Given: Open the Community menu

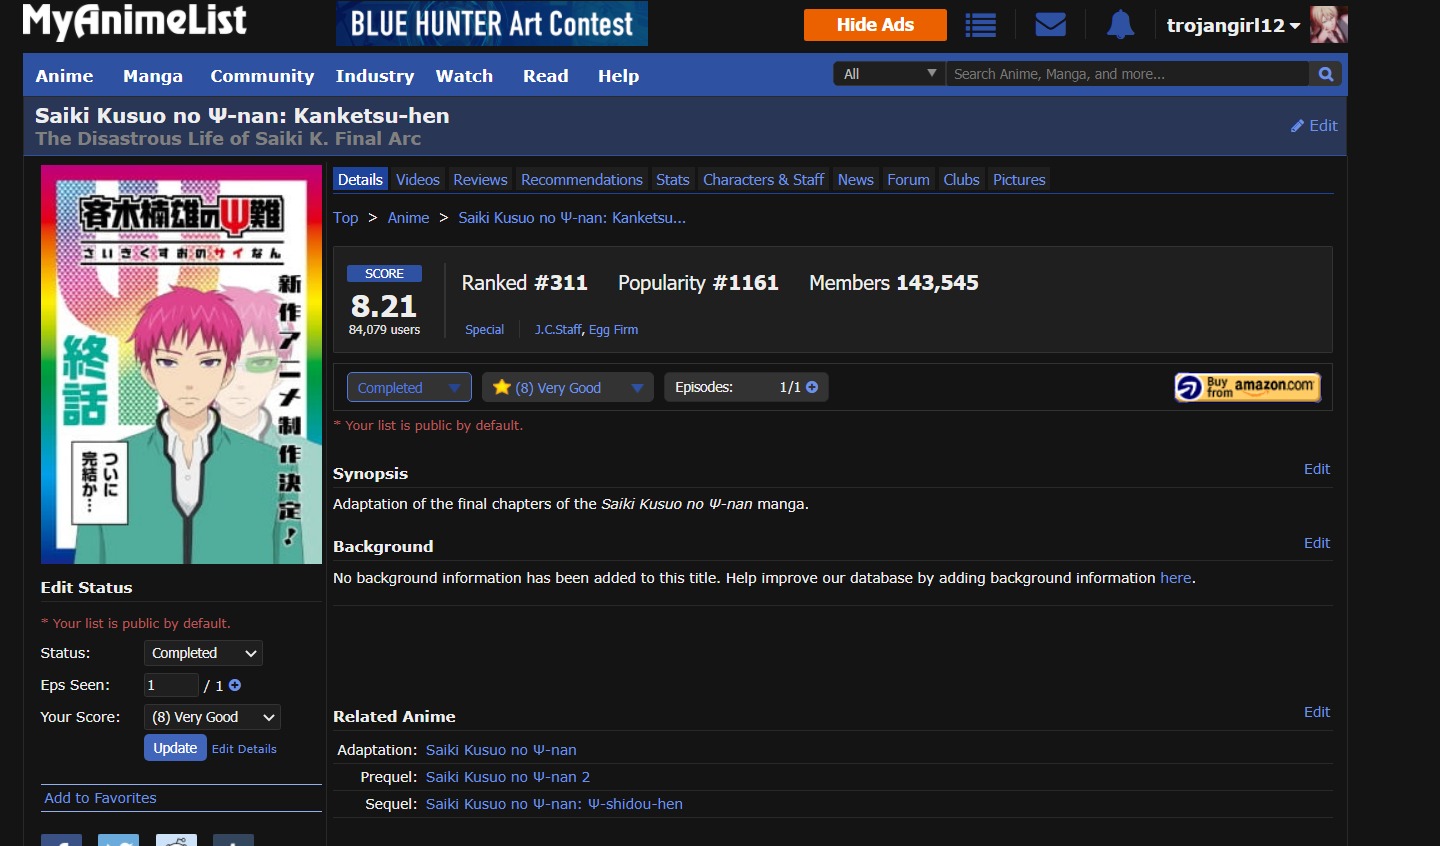Looking at the screenshot, I should [262, 76].
